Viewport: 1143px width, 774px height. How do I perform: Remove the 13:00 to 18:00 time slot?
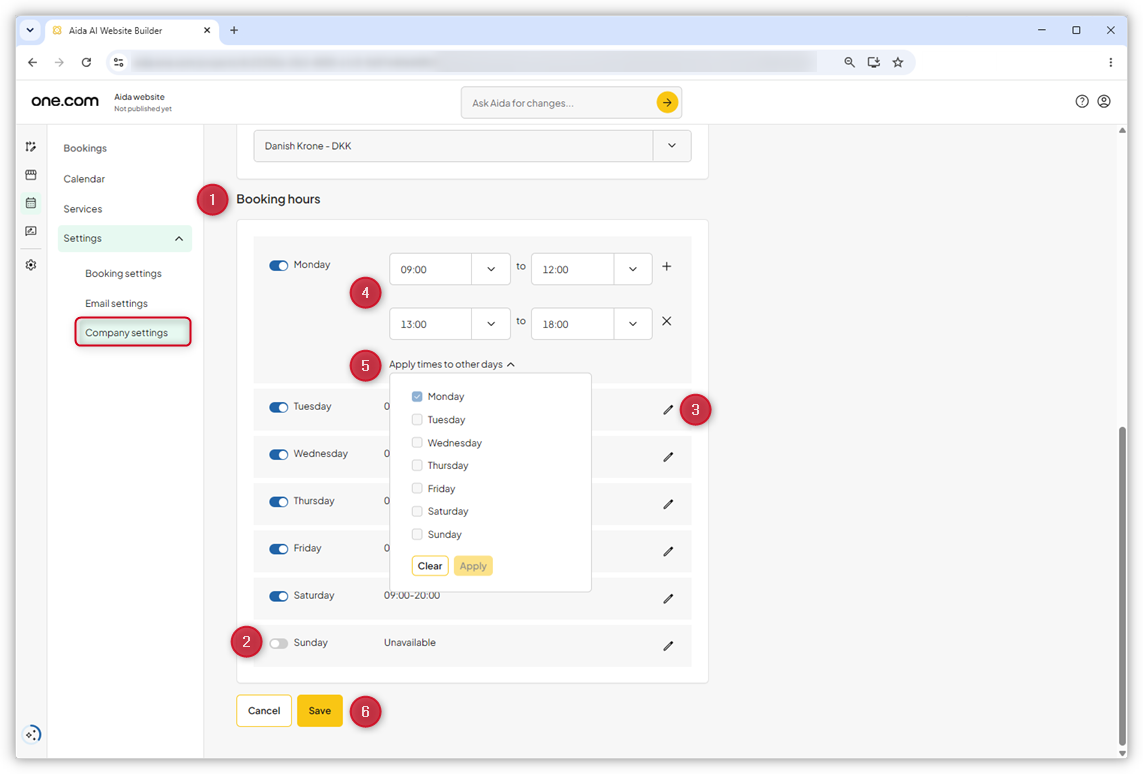pyautogui.click(x=666, y=321)
